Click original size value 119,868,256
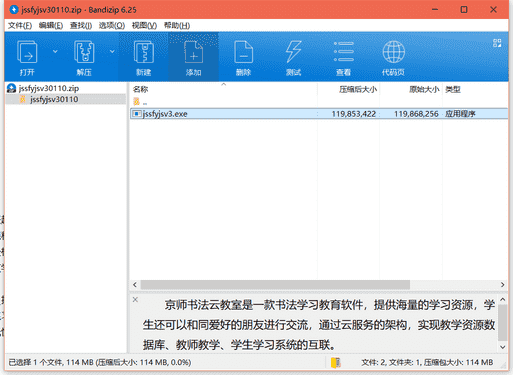Viewport: 513px width, 375px height. pyautogui.click(x=416, y=114)
